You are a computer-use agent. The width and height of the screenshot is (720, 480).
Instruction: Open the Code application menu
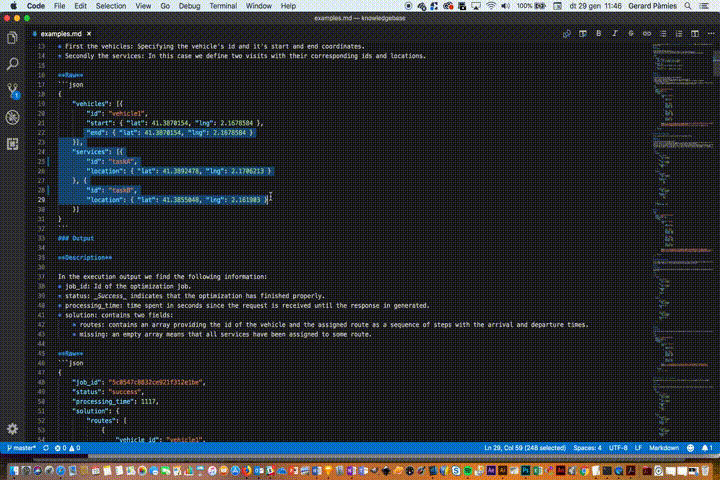coord(36,6)
